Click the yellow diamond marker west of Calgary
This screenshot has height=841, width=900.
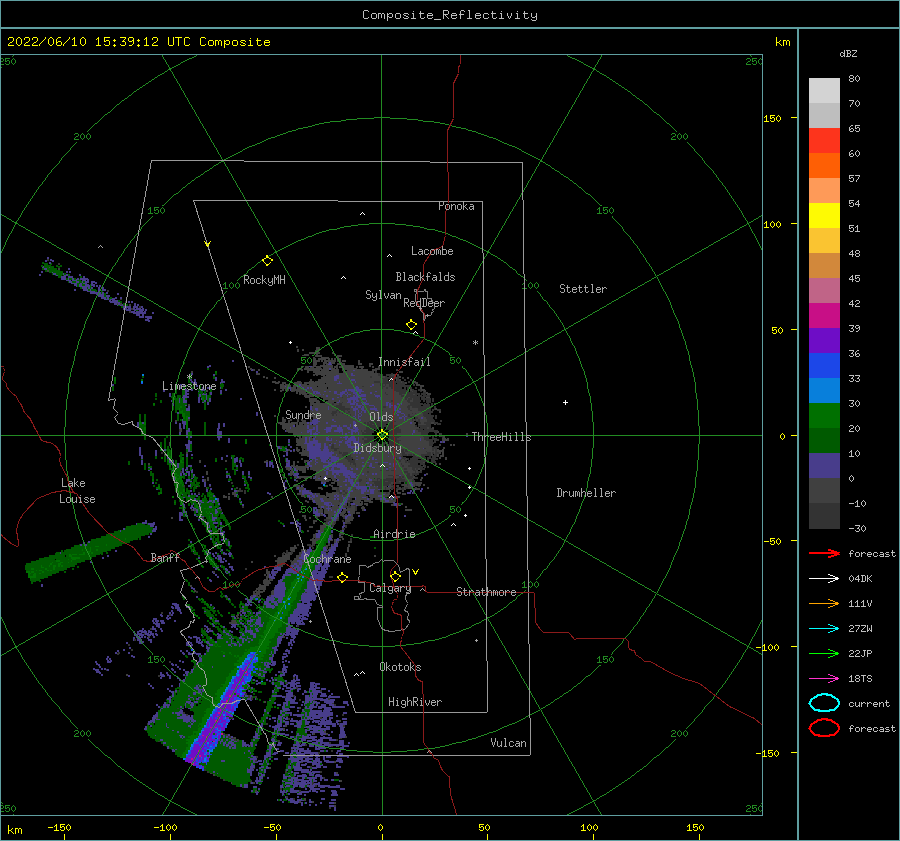click(343, 578)
